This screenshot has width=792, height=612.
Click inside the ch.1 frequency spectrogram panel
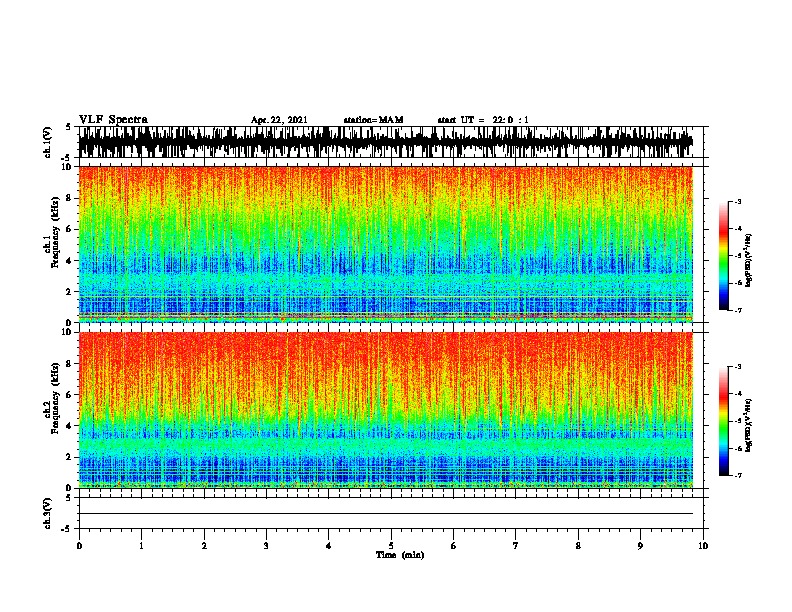click(x=386, y=244)
